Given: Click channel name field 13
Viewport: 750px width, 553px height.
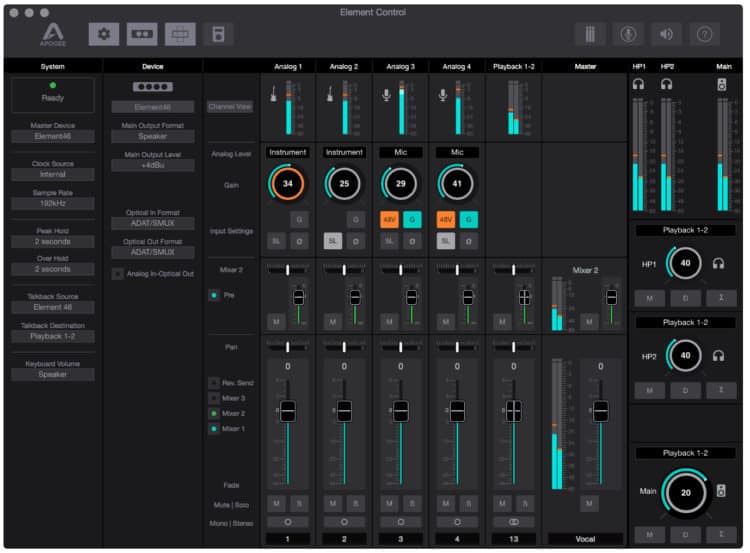Looking at the screenshot, I should pos(514,539).
